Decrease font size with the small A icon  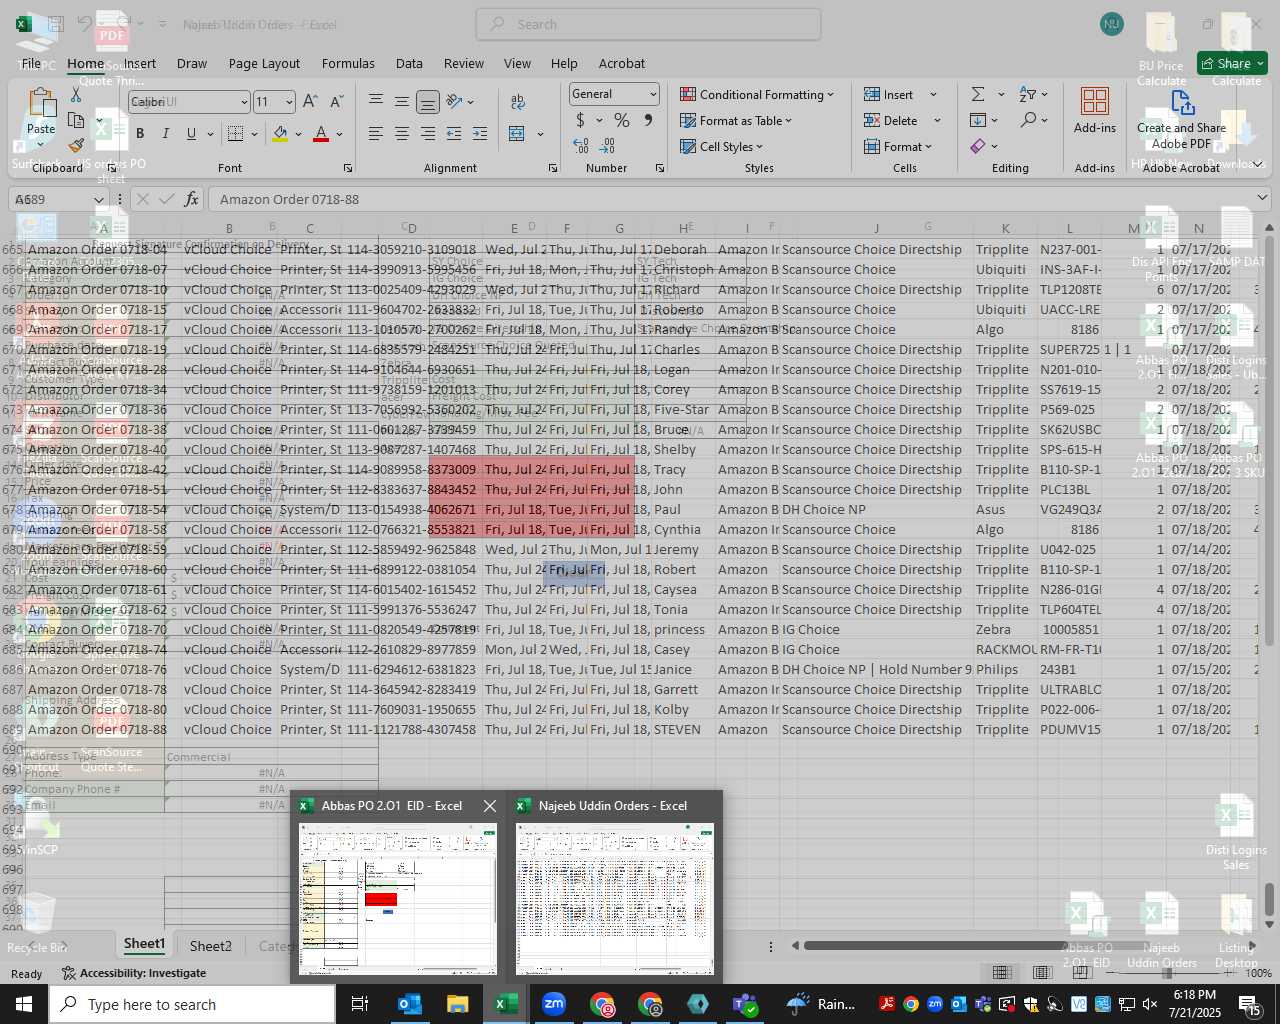click(x=336, y=101)
